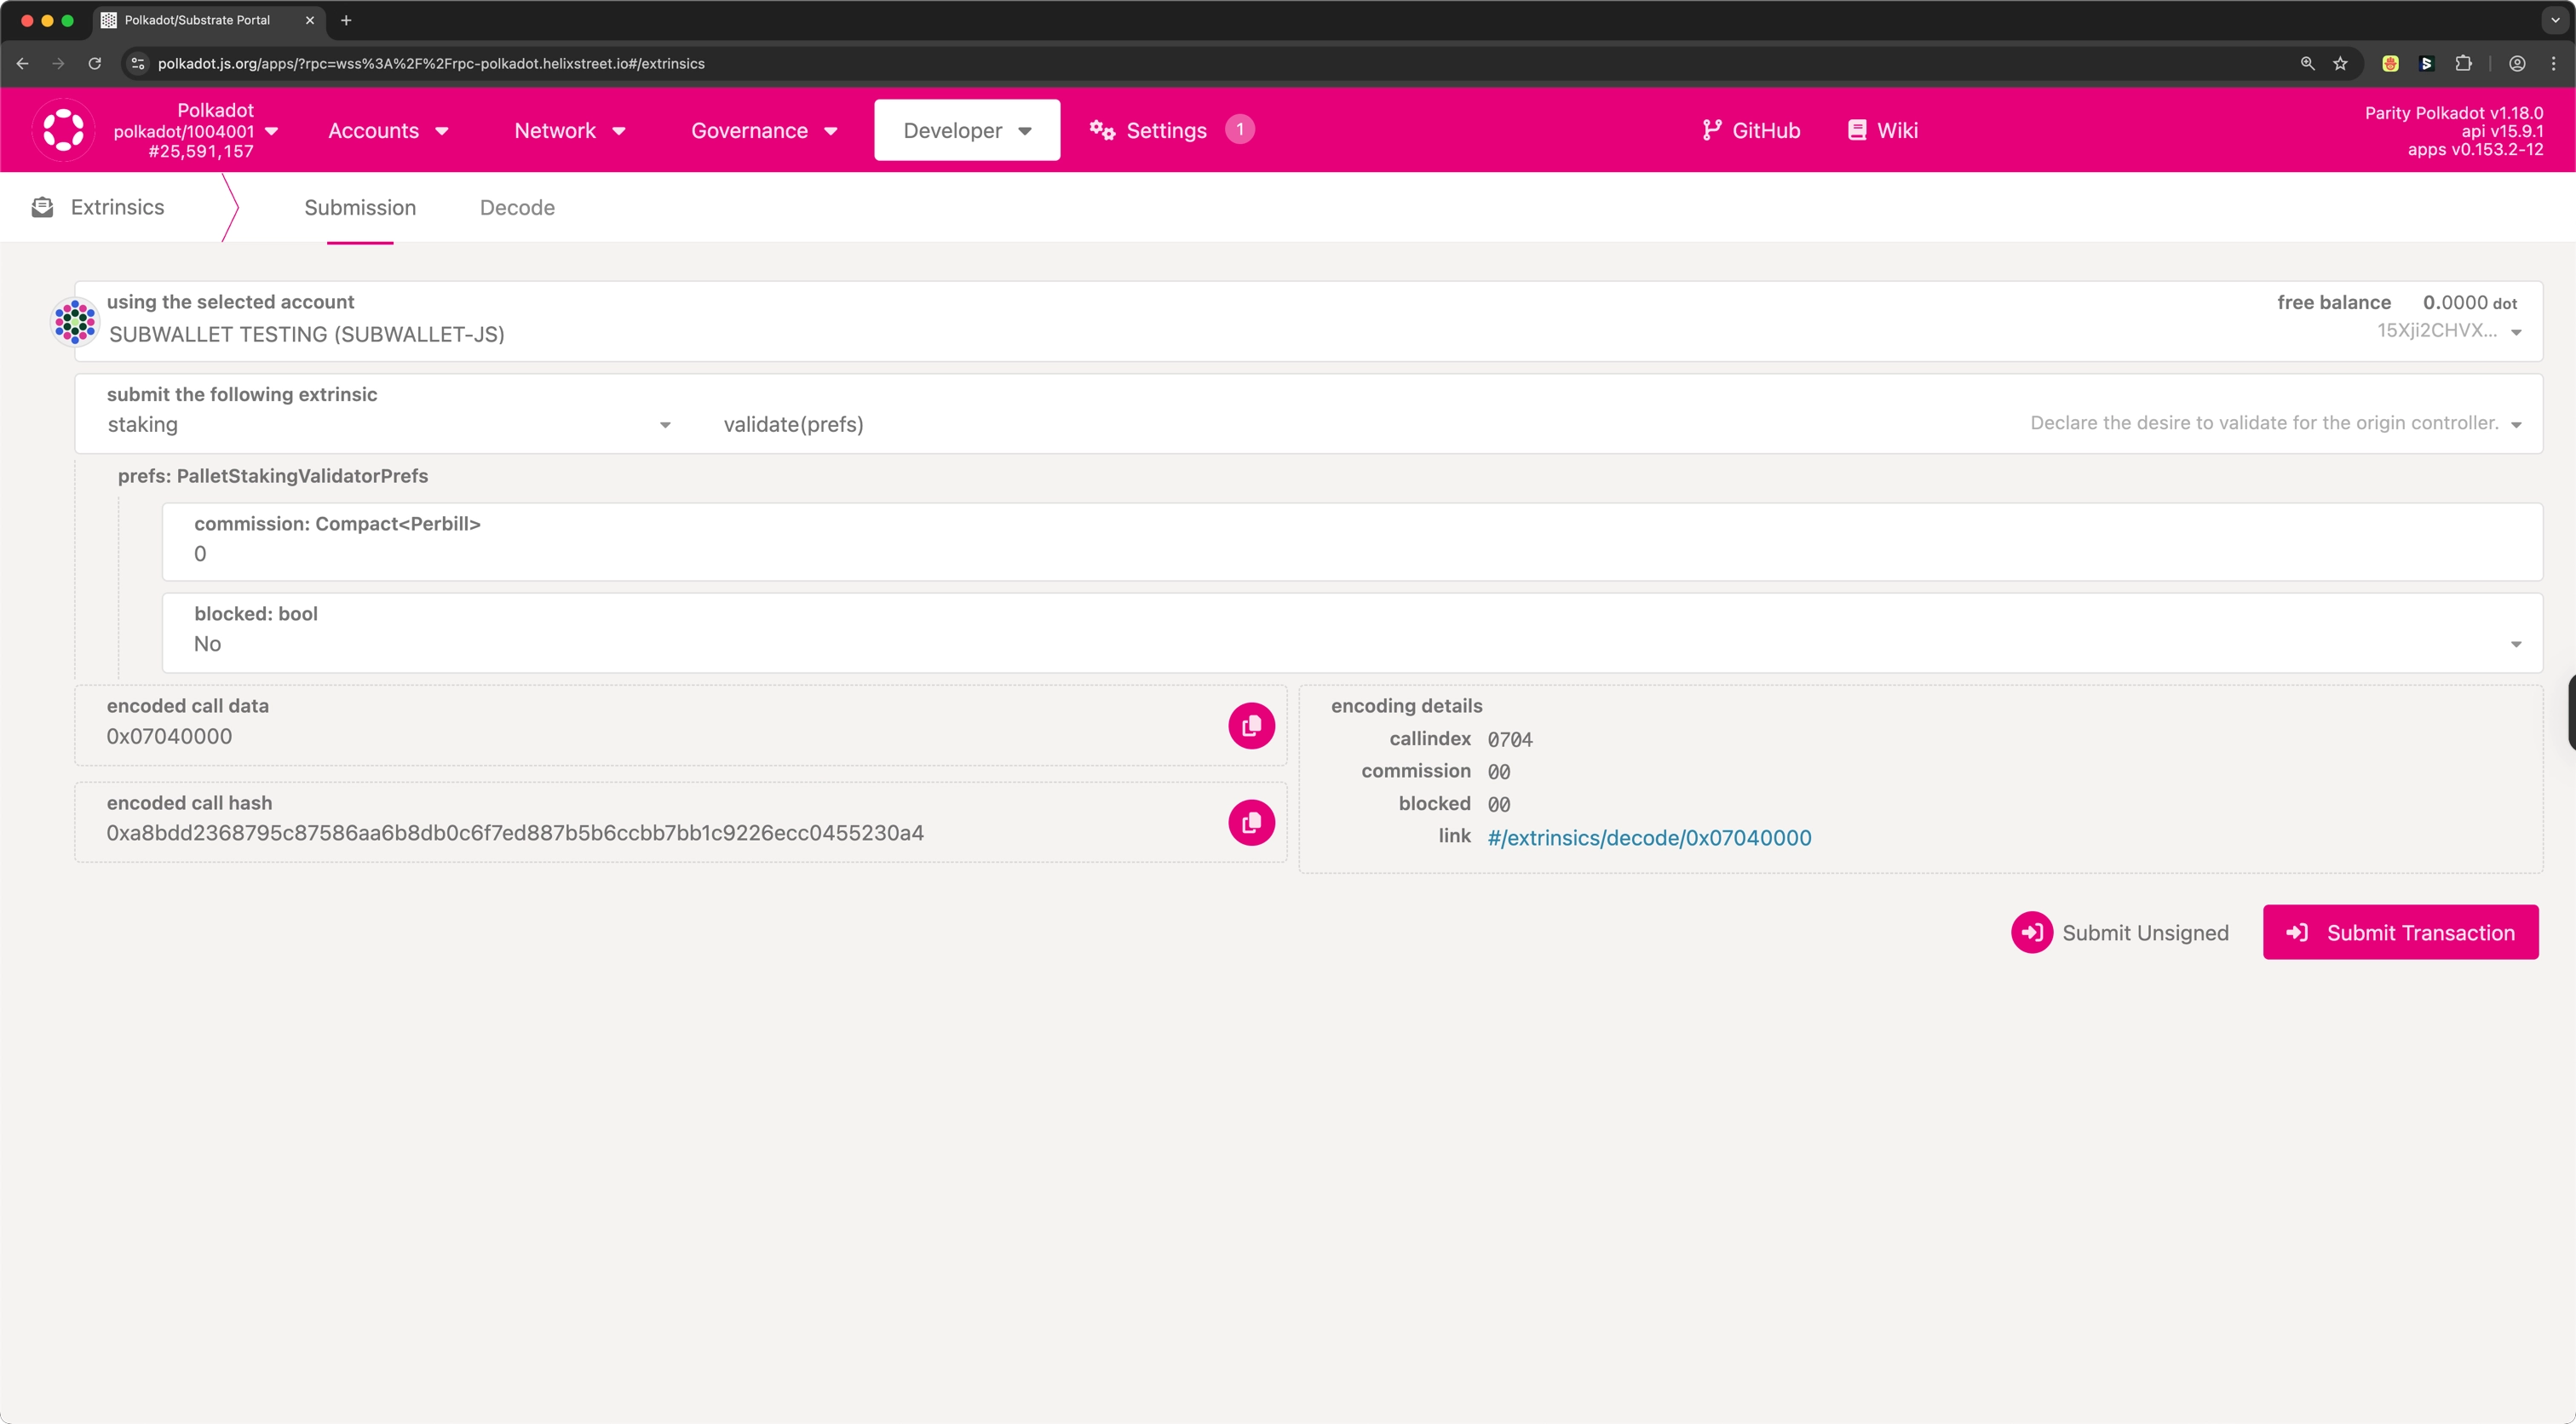Open the settings notification badge
Viewport: 2576px width, 1424px height.
1240,129
